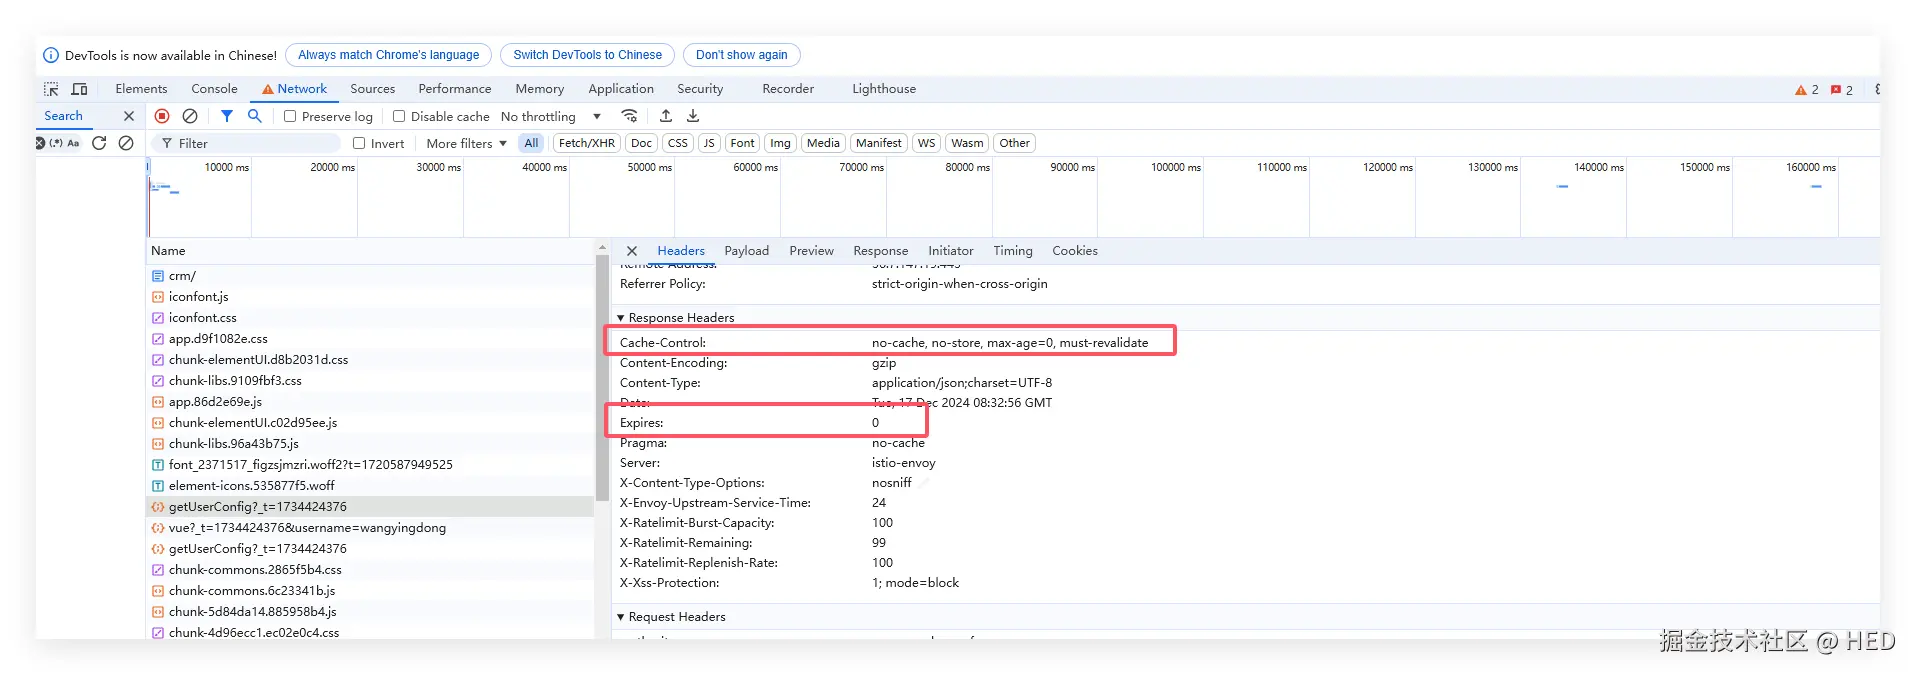
Task: Collapse the Response Headers section
Action: click(x=621, y=318)
